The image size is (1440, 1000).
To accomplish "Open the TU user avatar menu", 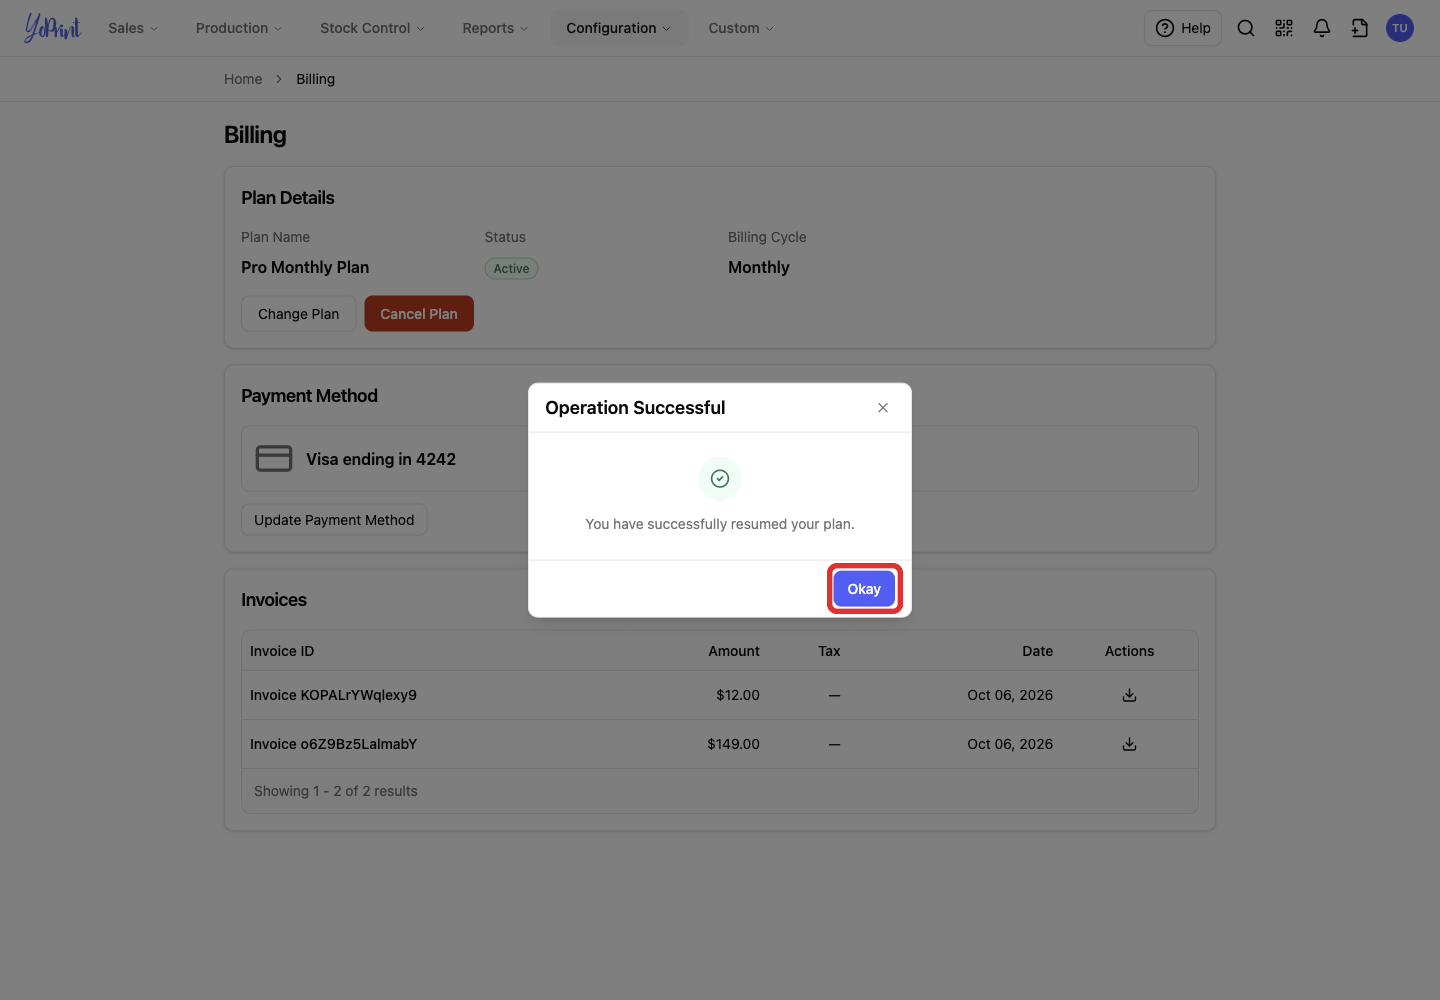I will [x=1400, y=28].
